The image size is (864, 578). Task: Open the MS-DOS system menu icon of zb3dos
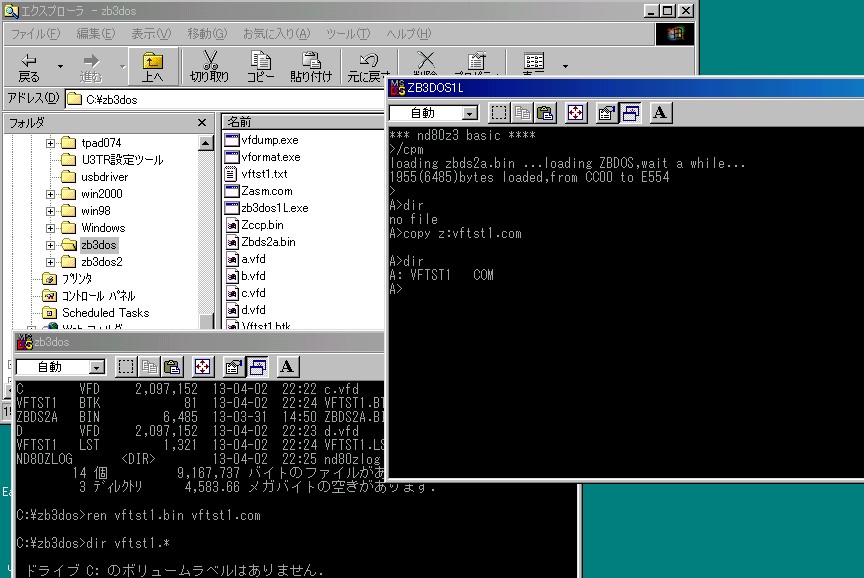click(25, 342)
